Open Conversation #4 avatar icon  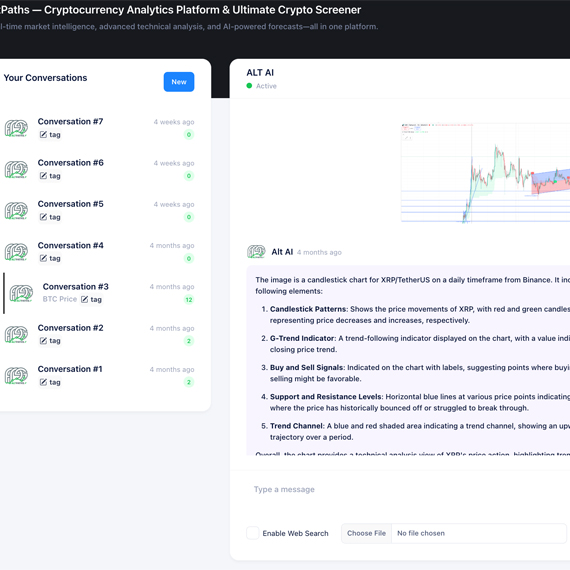[x=16, y=252]
